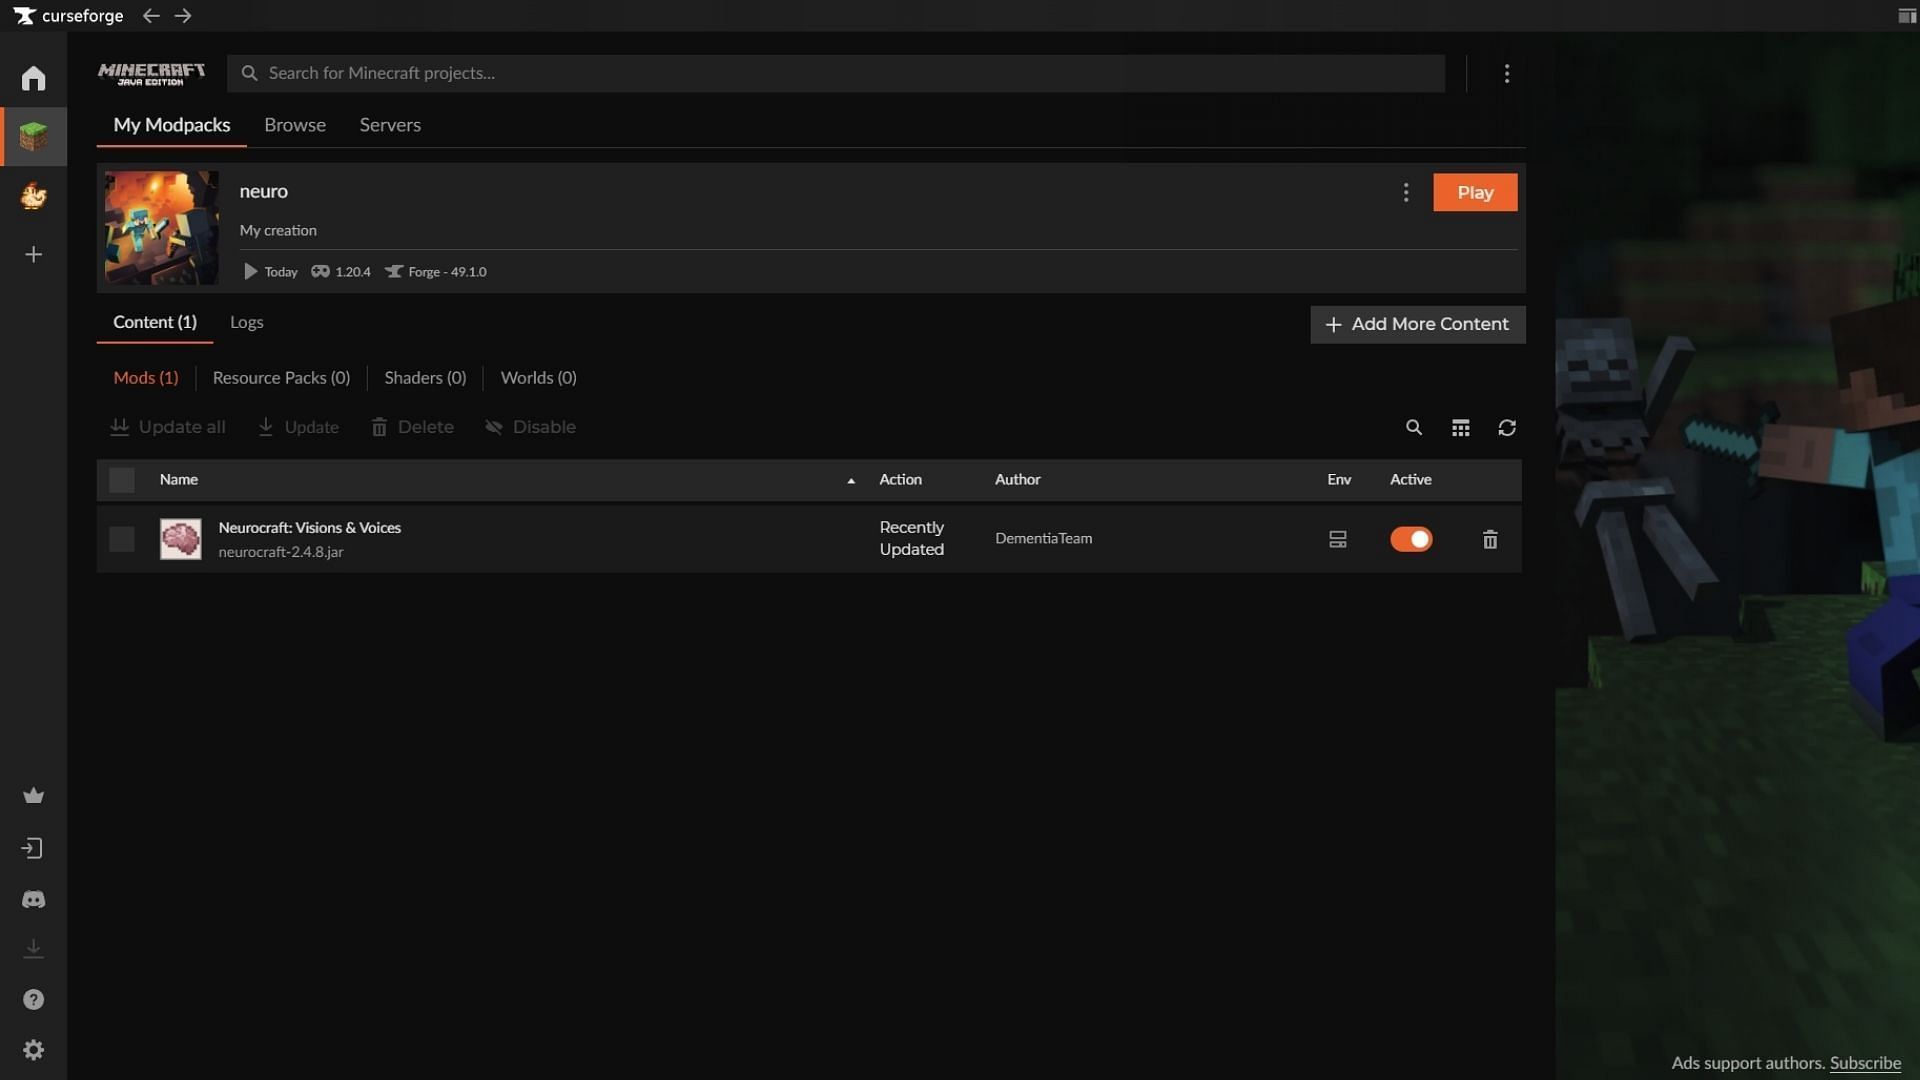Image resolution: width=1920 pixels, height=1080 pixels.
Task: Click the environment icon for Neurocraft
Action: coord(1337,539)
